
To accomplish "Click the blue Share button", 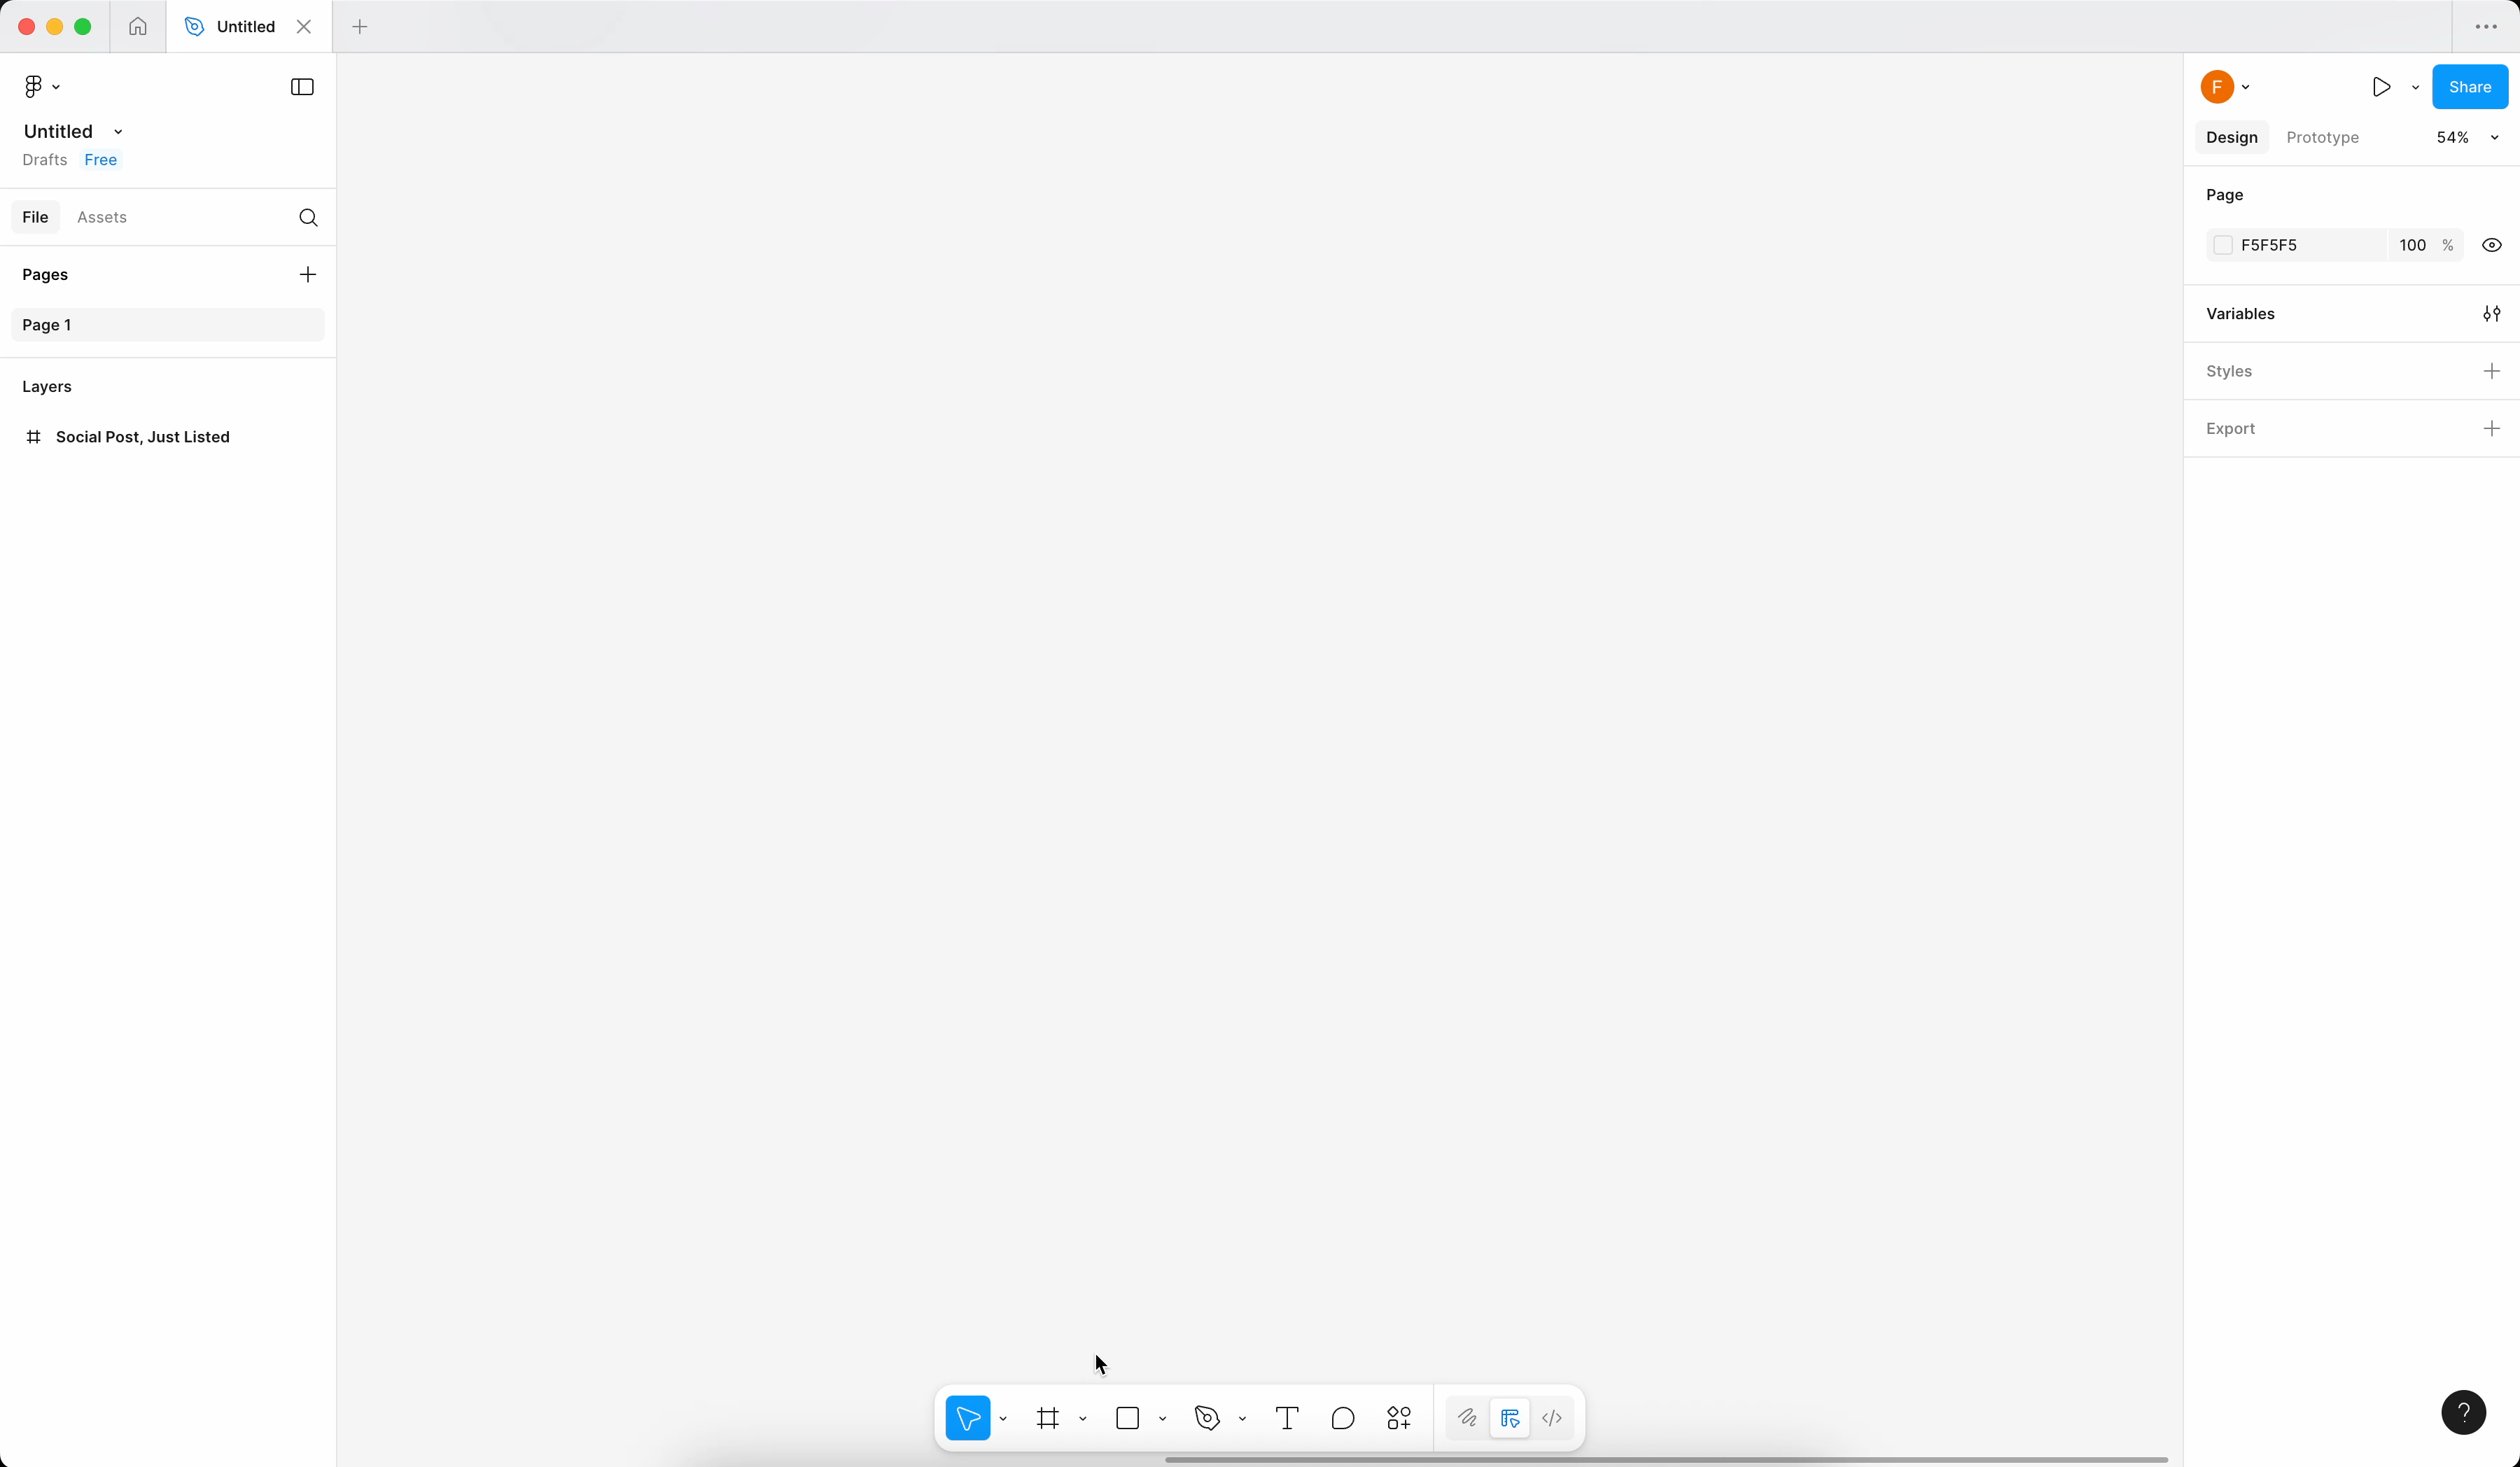I will click(x=2469, y=87).
